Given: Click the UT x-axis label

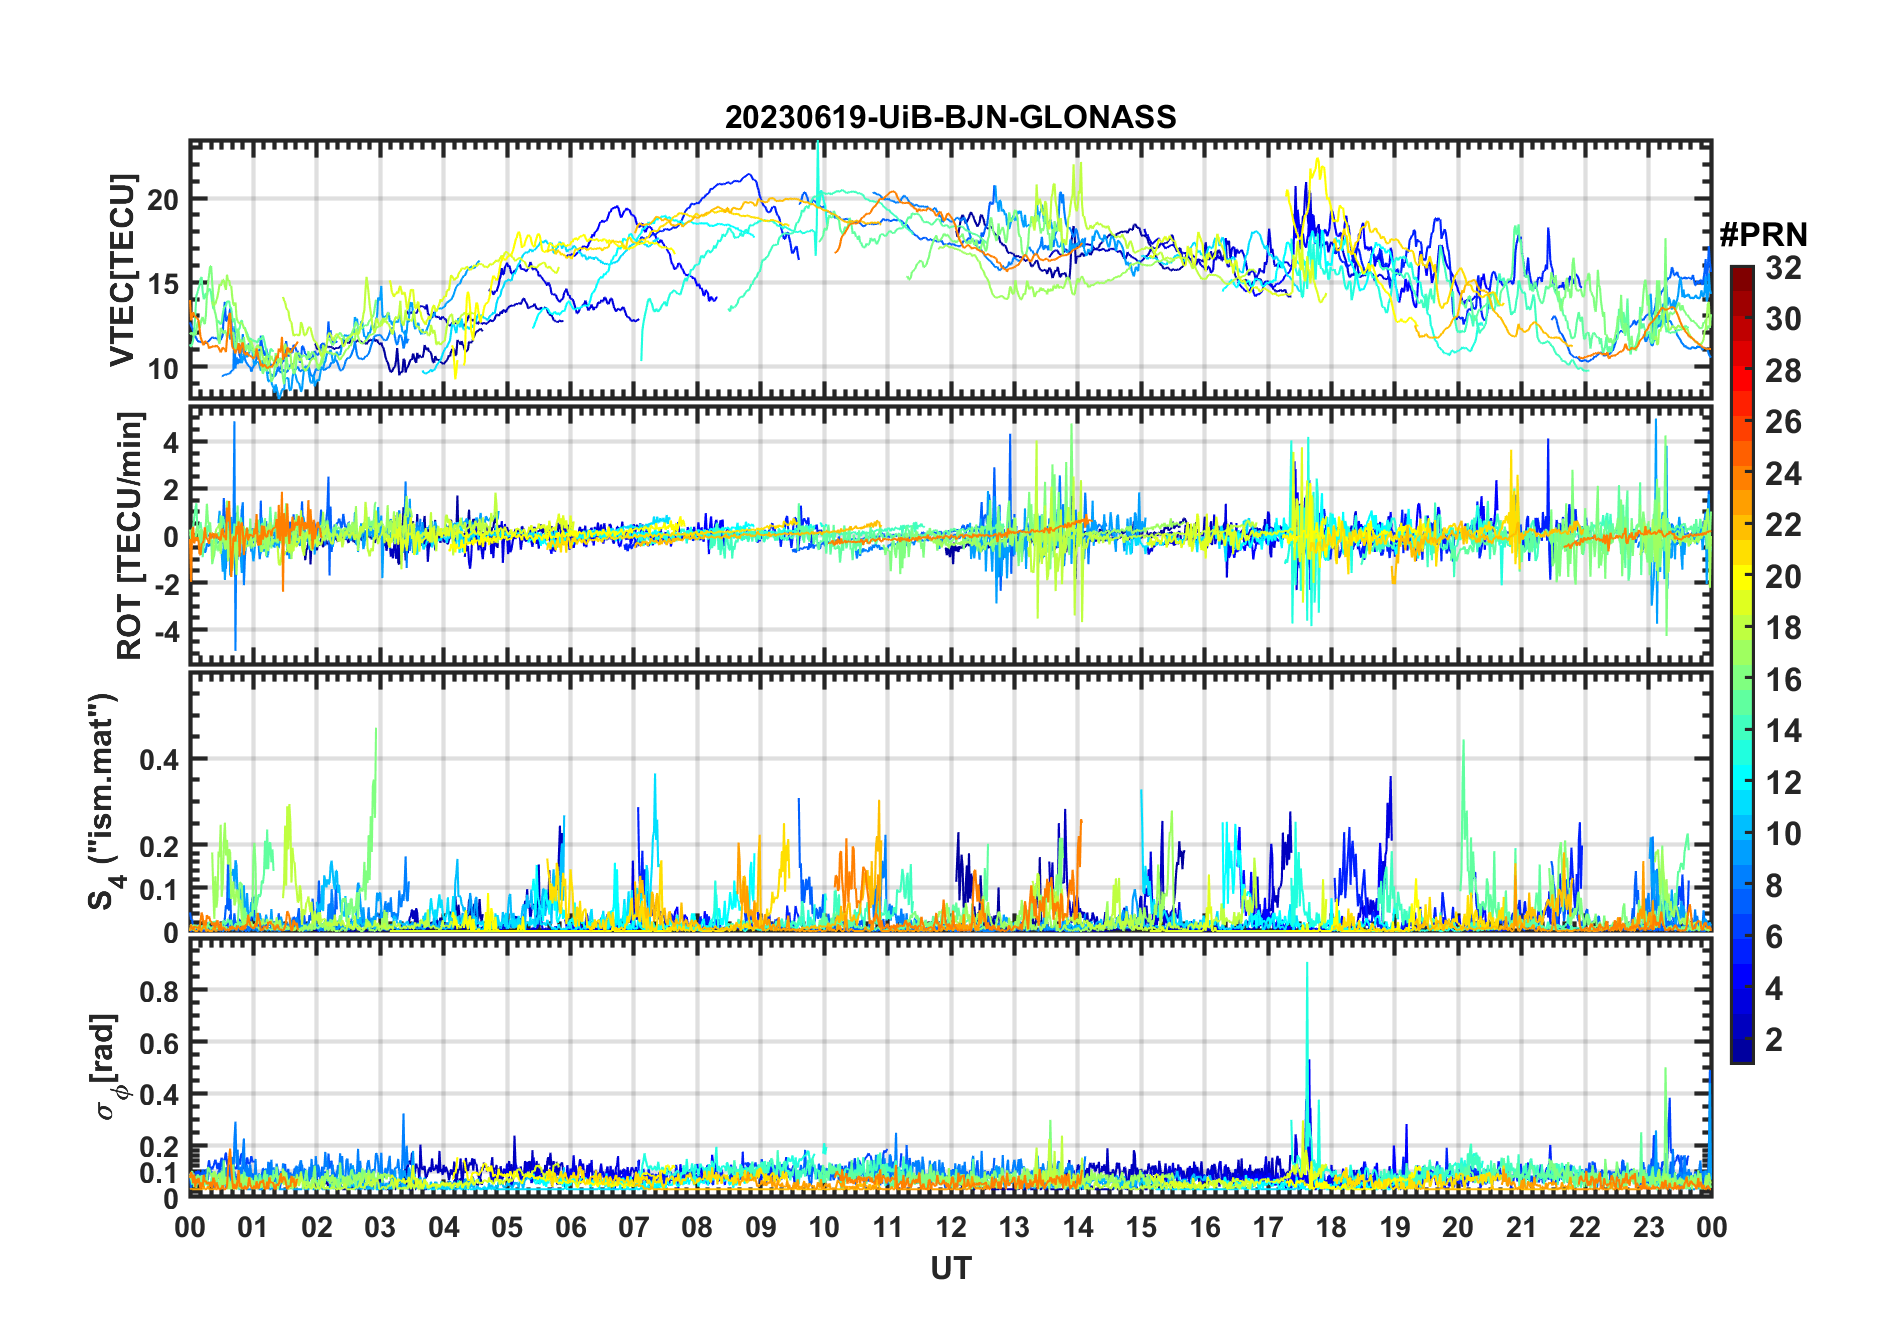Looking at the screenshot, I should coord(950,1269).
